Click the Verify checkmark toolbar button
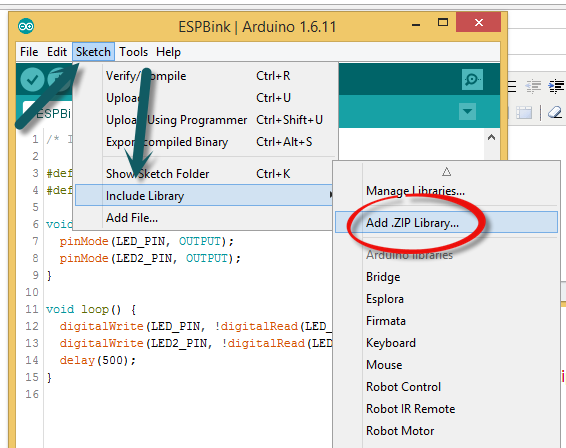 pyautogui.click(x=32, y=79)
